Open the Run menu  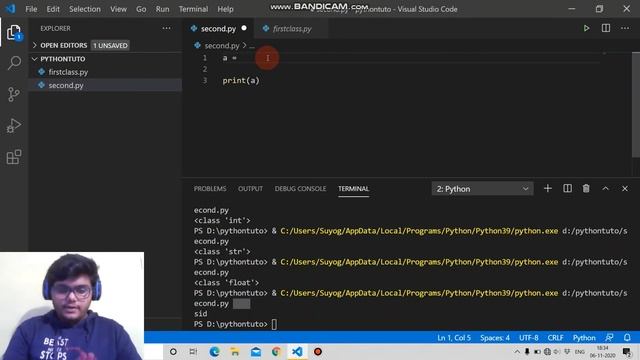click(162, 9)
